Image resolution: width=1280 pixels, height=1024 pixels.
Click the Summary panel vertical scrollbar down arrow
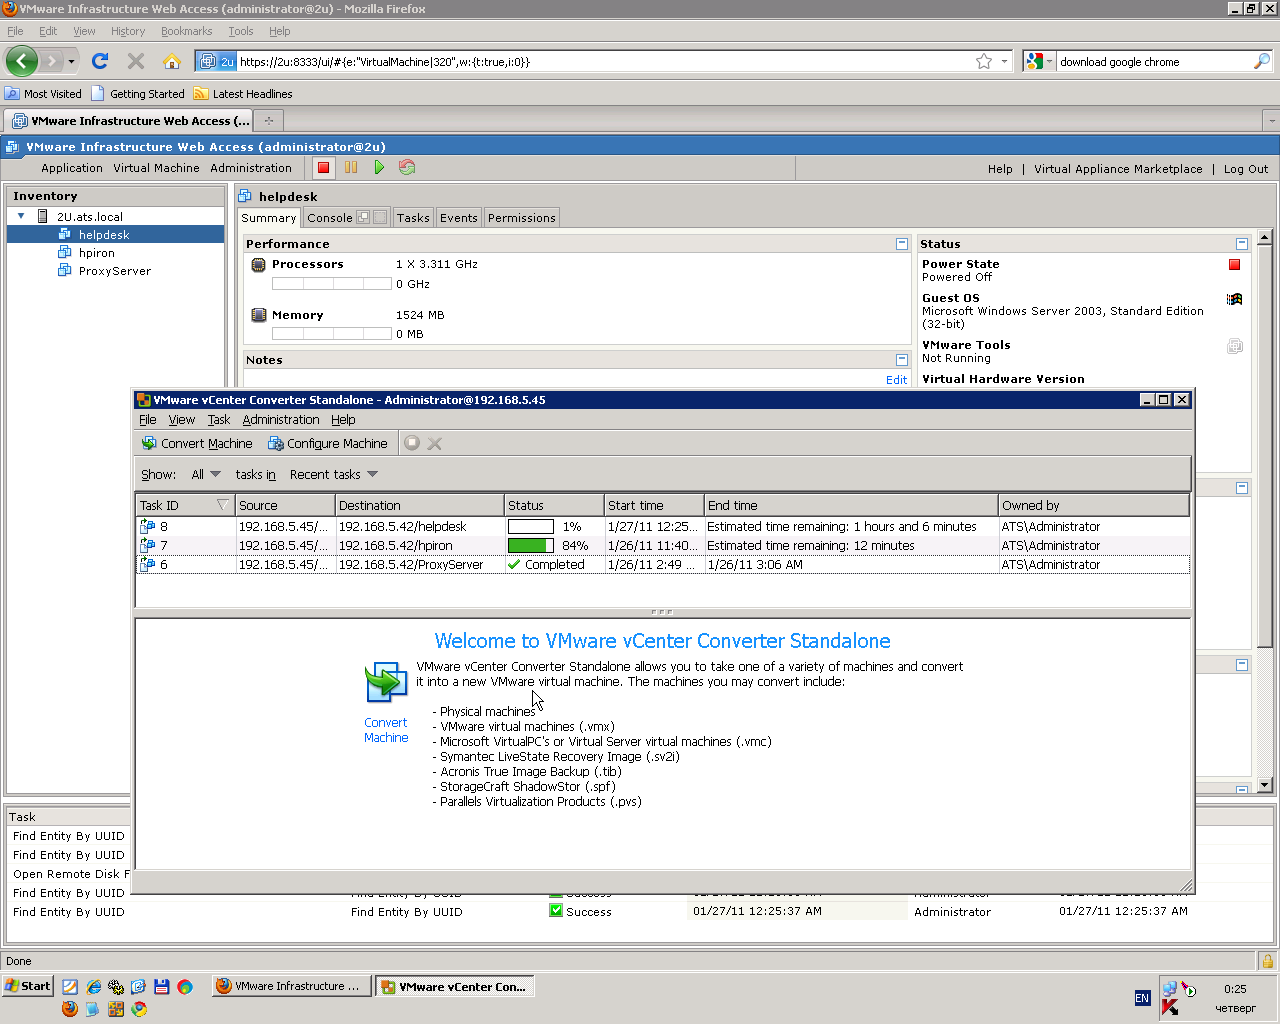coord(1265,786)
